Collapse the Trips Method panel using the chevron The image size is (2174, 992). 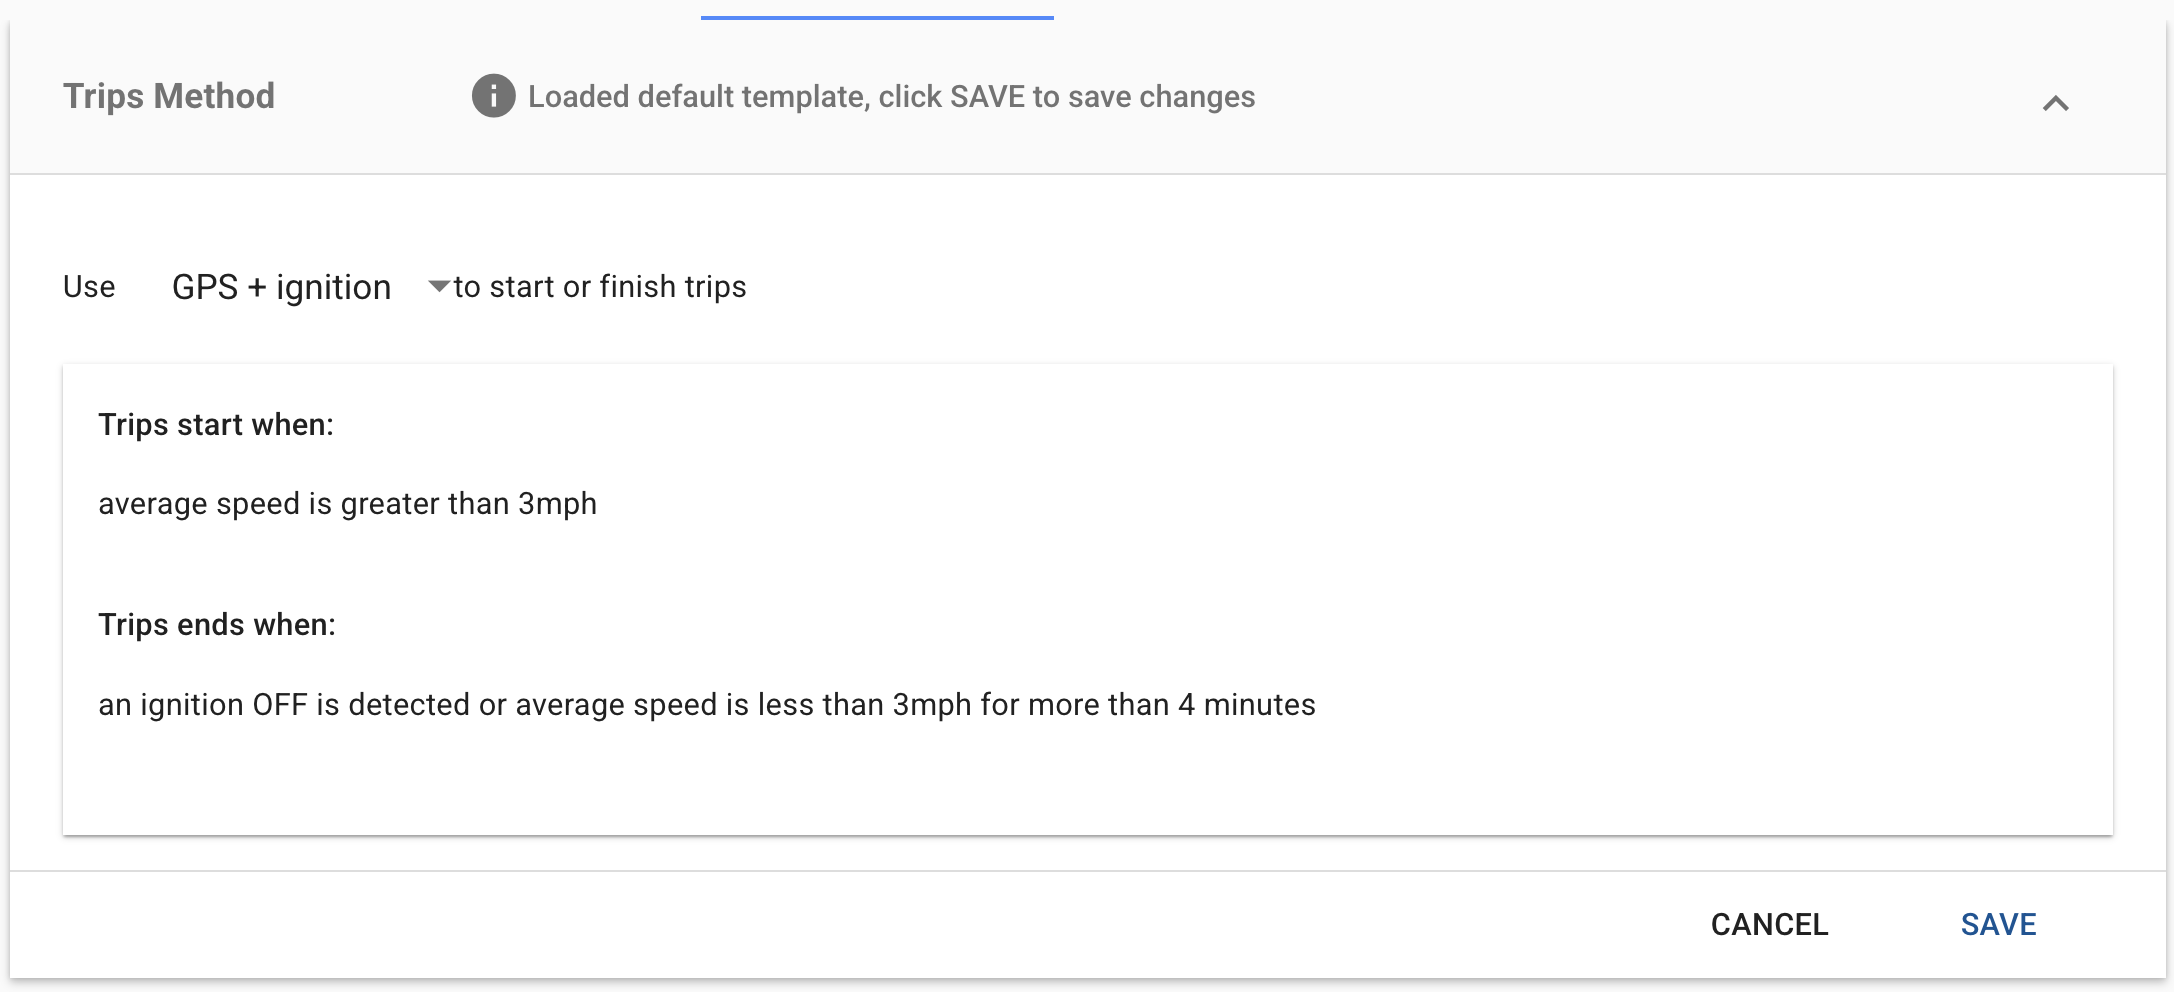2055,103
